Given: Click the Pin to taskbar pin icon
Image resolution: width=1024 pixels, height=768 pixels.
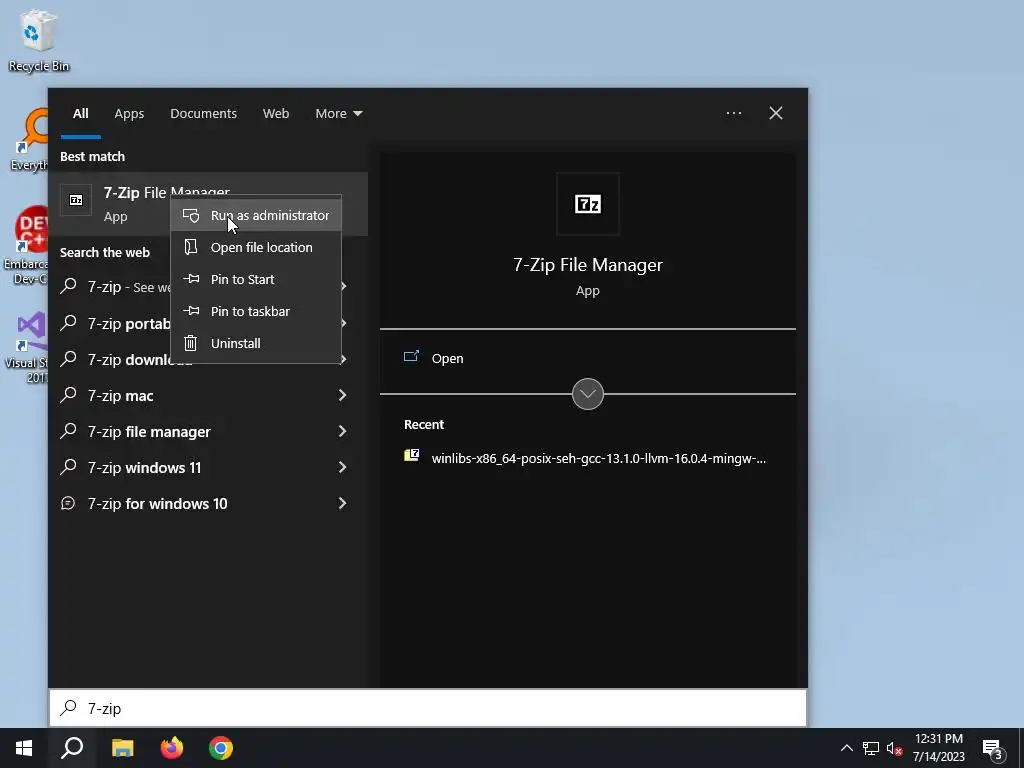Looking at the screenshot, I should coord(191,311).
